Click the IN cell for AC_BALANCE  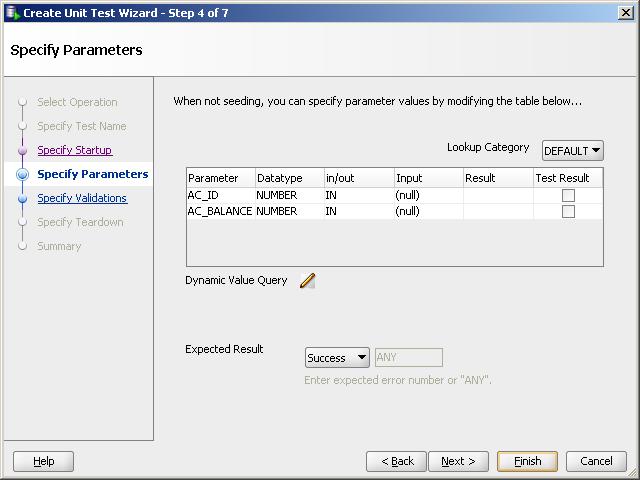[x=359, y=211]
